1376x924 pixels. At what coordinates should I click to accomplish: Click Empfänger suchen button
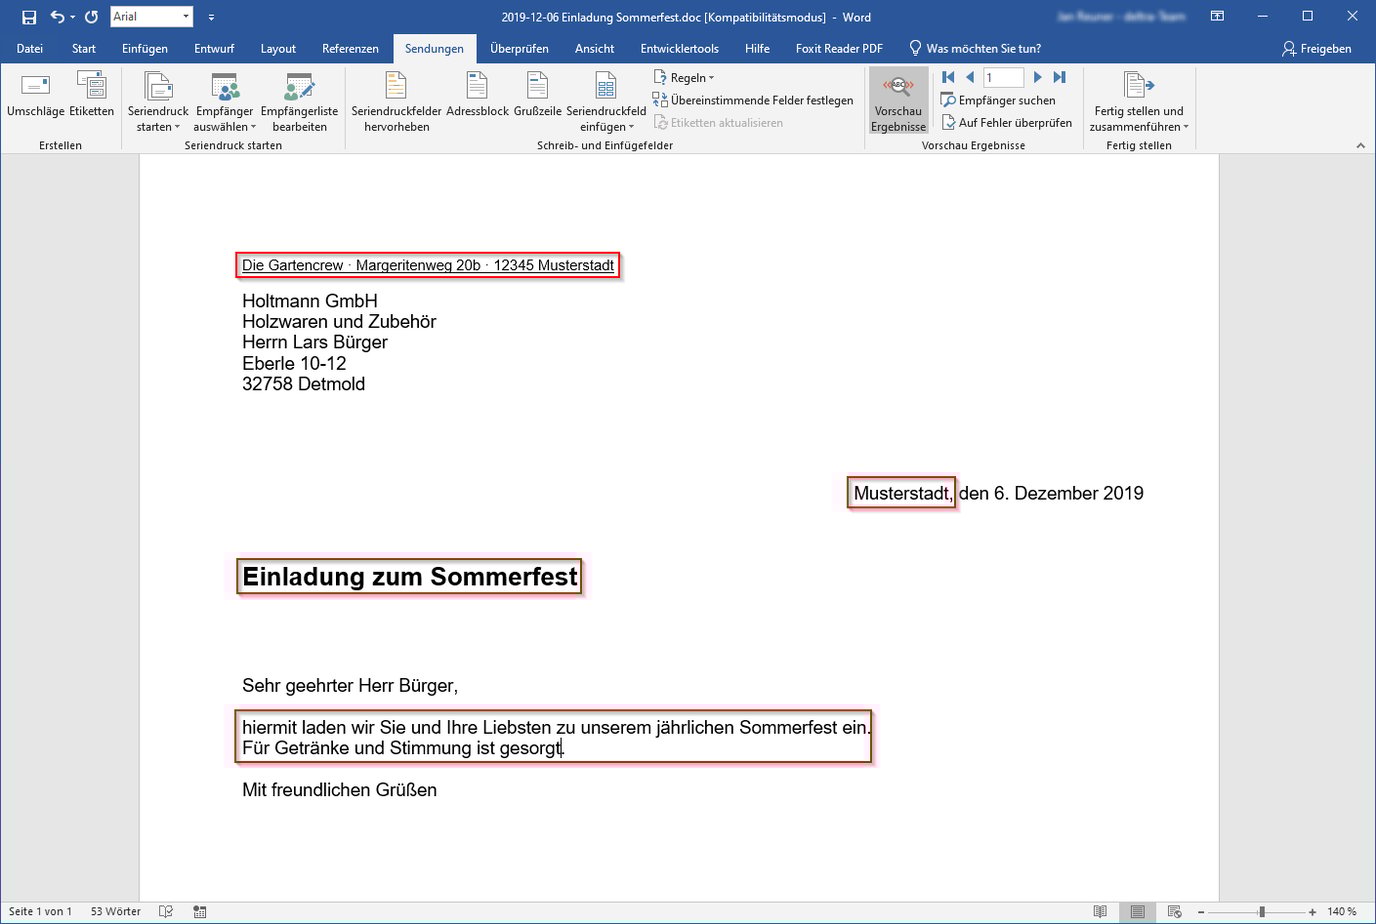(x=998, y=100)
